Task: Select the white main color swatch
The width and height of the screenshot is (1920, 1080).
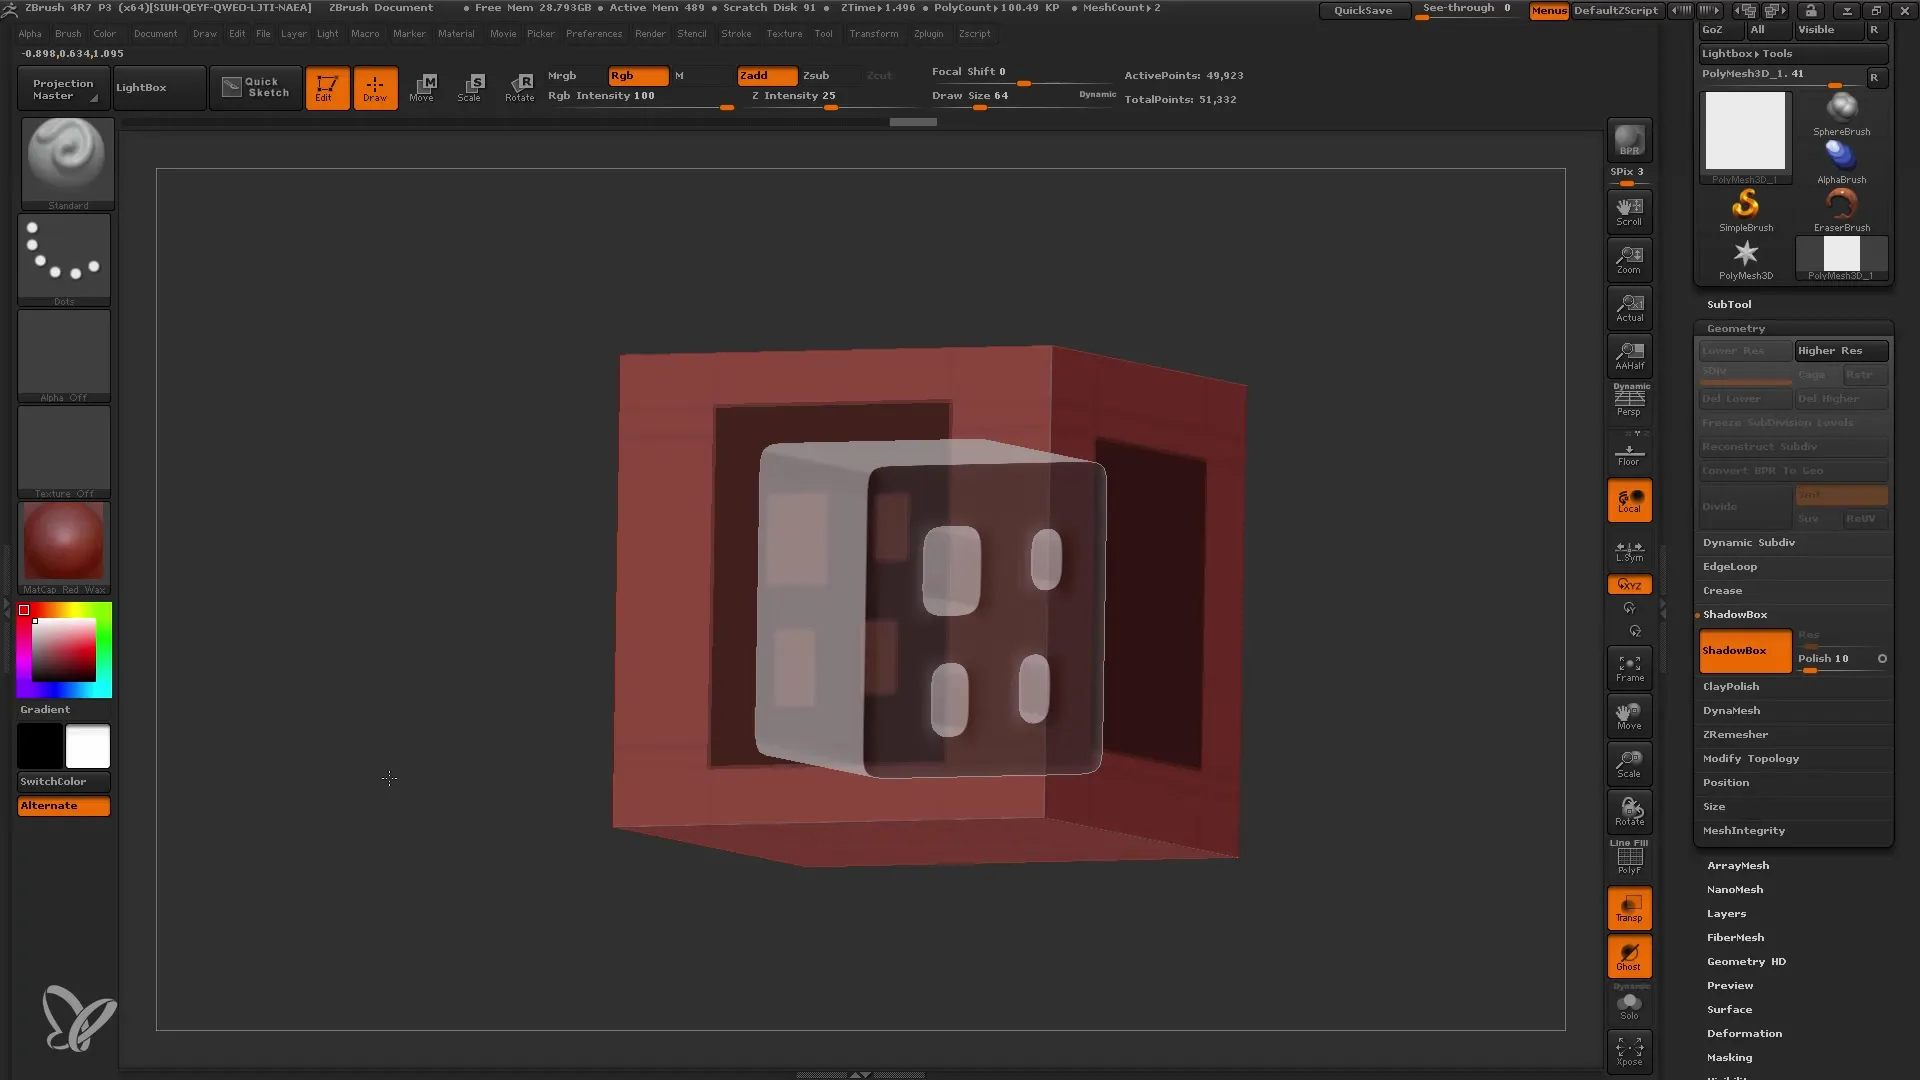Action: coord(88,746)
